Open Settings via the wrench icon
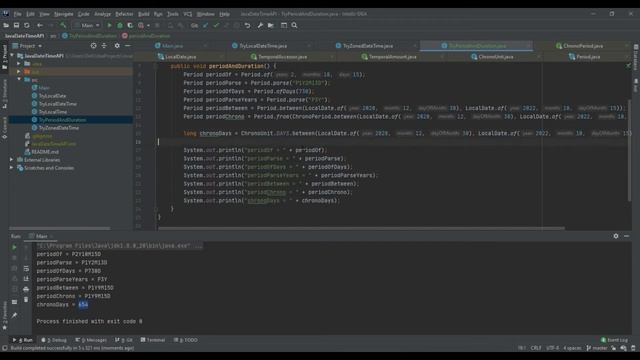This screenshot has width=640, height=360. click(260, 25)
